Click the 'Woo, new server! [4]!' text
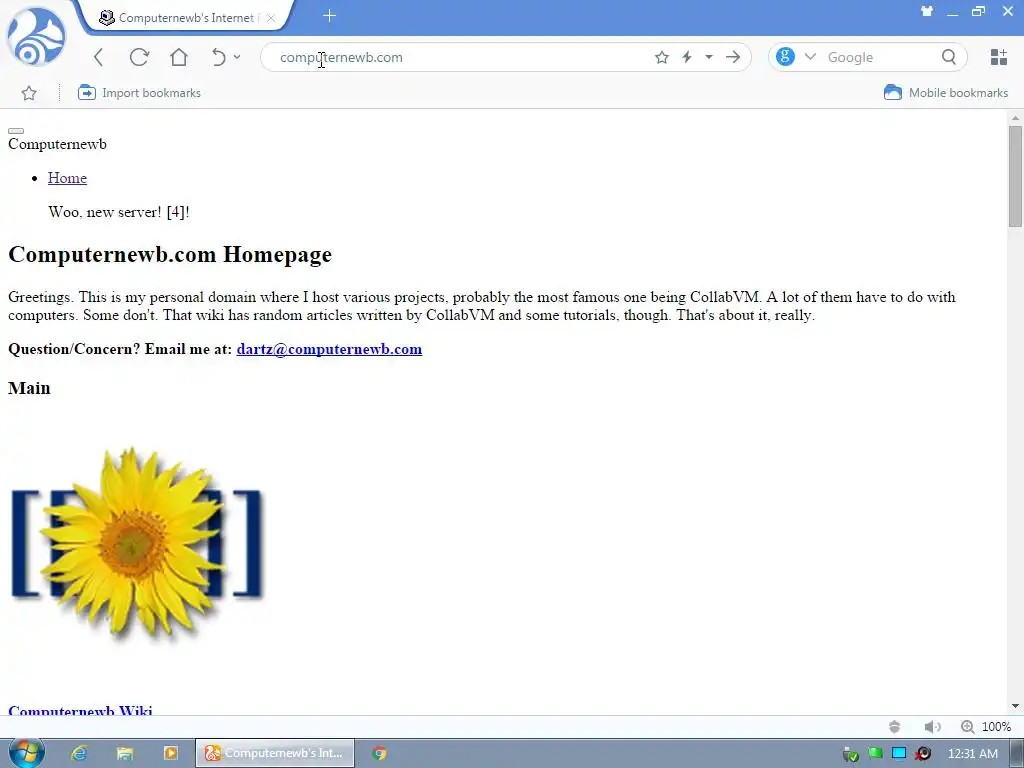 [x=119, y=212]
